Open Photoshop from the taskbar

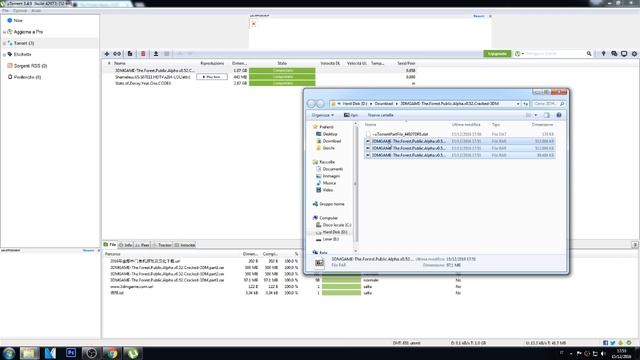coord(71,353)
